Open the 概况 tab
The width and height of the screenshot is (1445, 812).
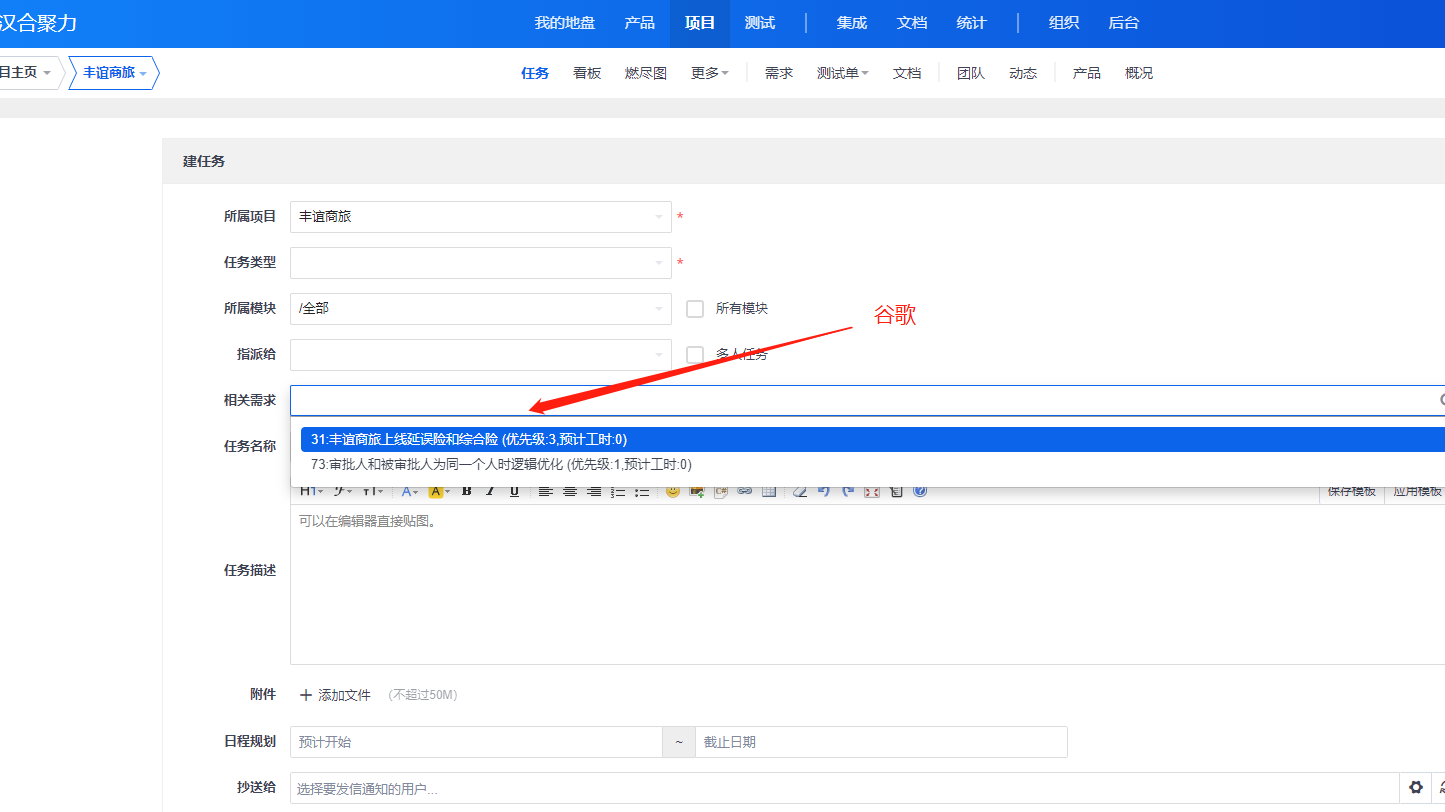point(1139,73)
